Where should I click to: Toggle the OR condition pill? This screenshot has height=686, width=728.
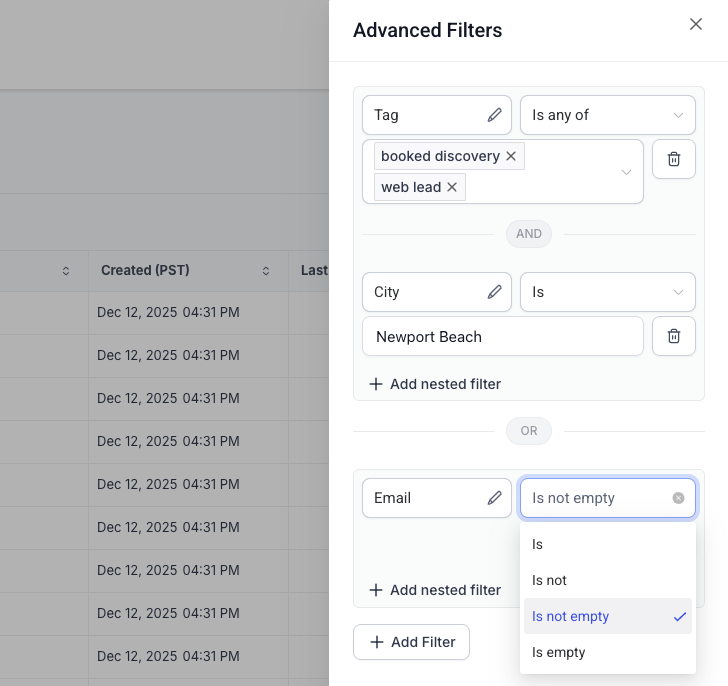click(529, 431)
